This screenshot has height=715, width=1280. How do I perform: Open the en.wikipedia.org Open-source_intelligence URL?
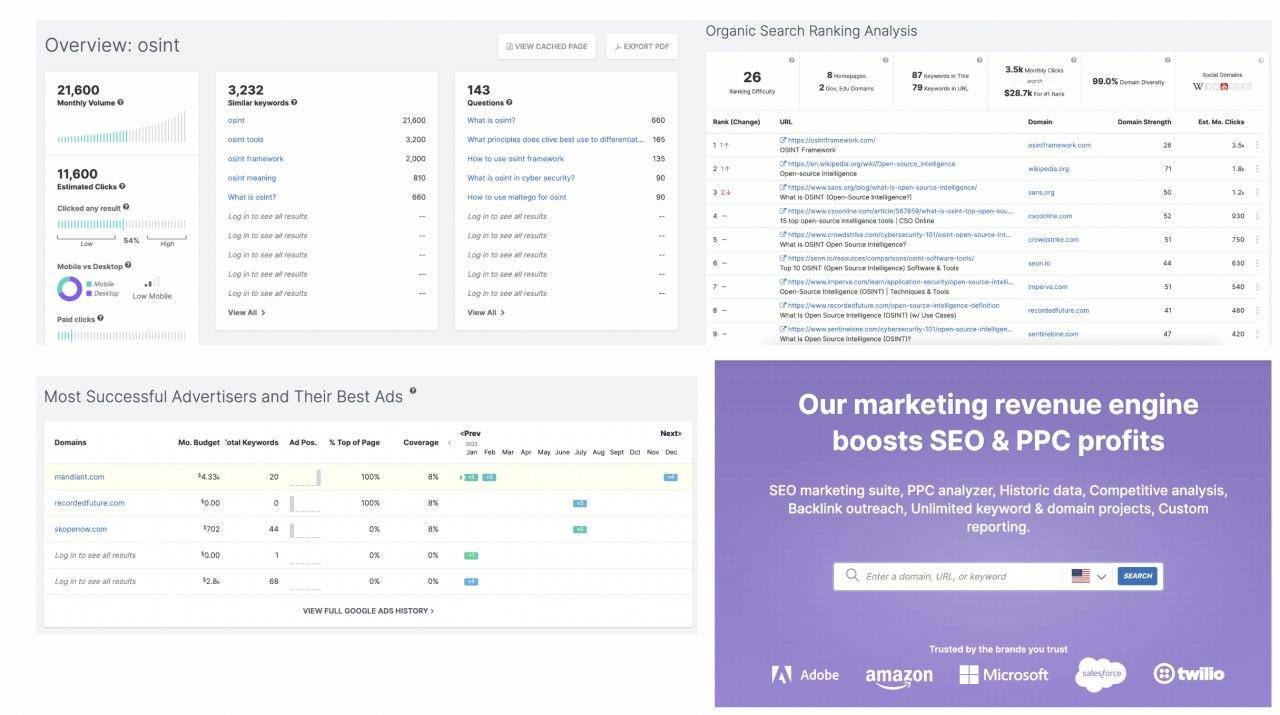tap(870, 164)
